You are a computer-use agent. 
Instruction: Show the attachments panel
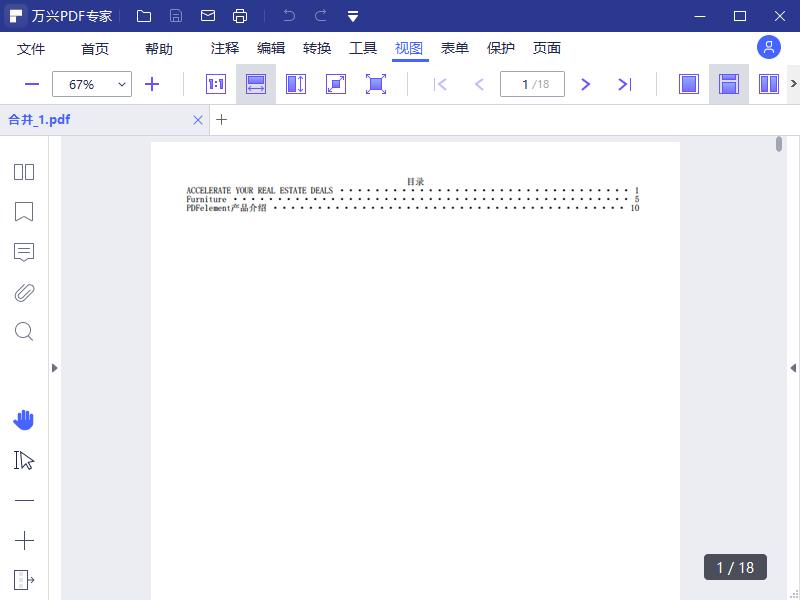(24, 292)
